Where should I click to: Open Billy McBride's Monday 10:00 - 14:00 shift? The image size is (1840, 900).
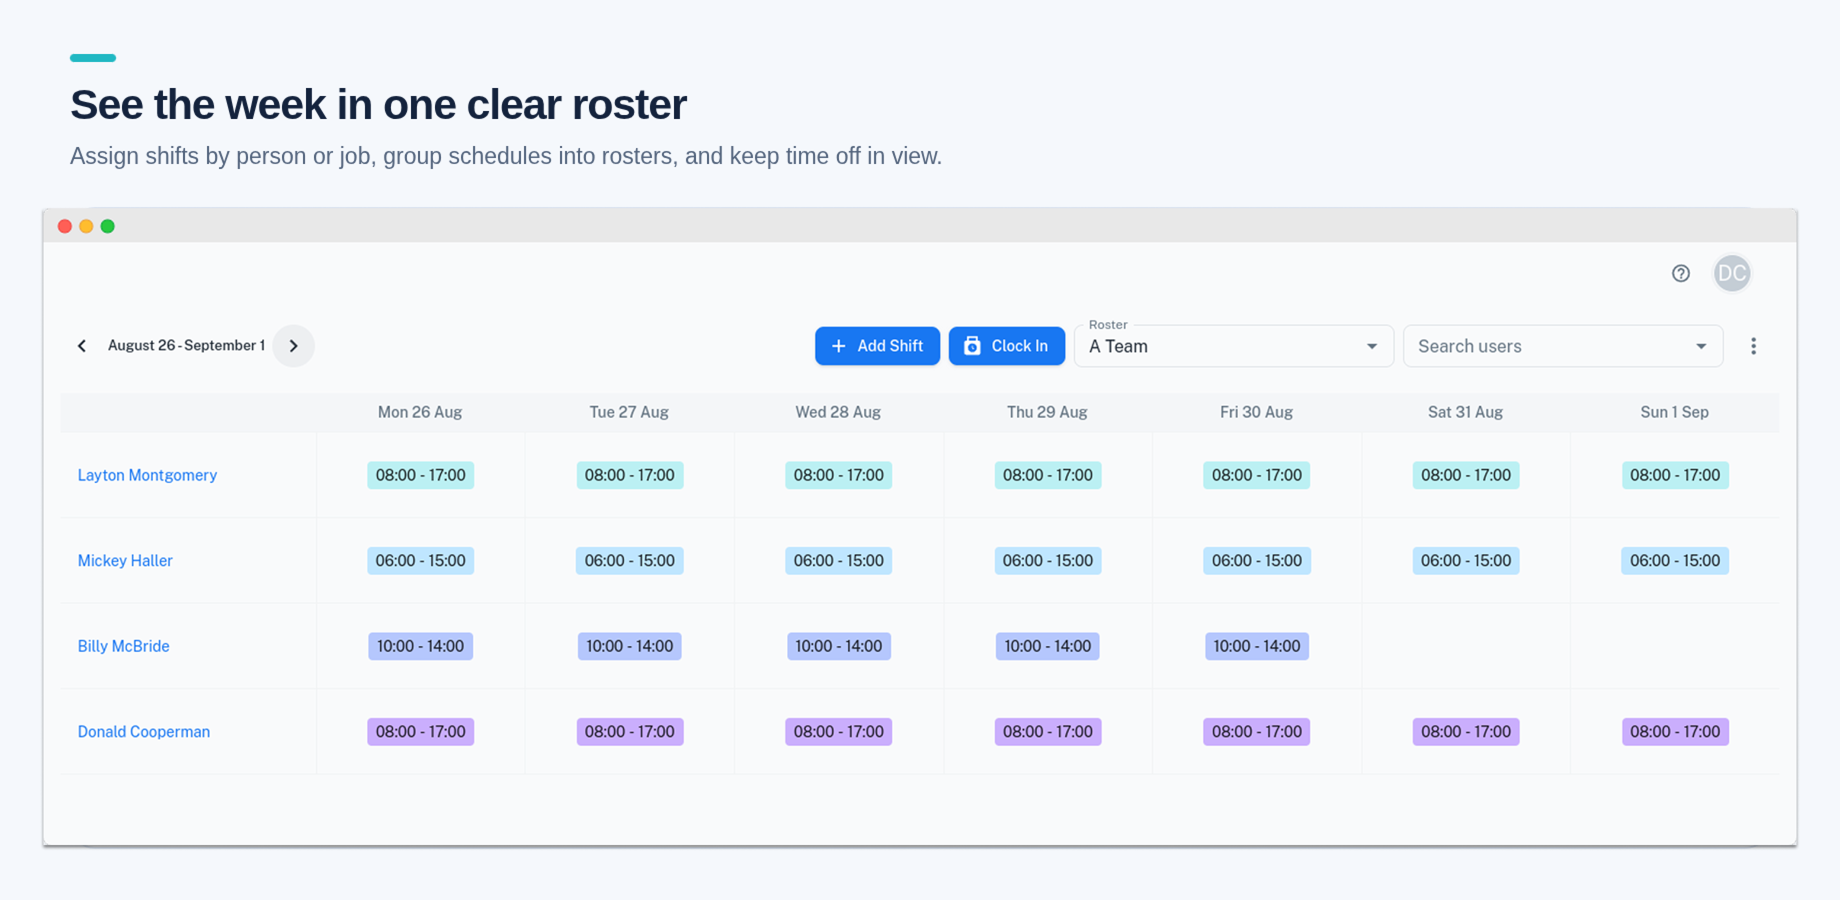(x=420, y=646)
